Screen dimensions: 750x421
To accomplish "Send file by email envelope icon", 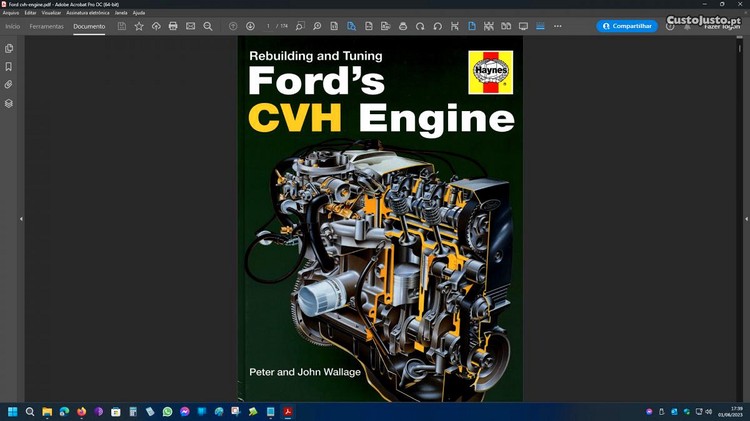I will (x=190, y=26).
